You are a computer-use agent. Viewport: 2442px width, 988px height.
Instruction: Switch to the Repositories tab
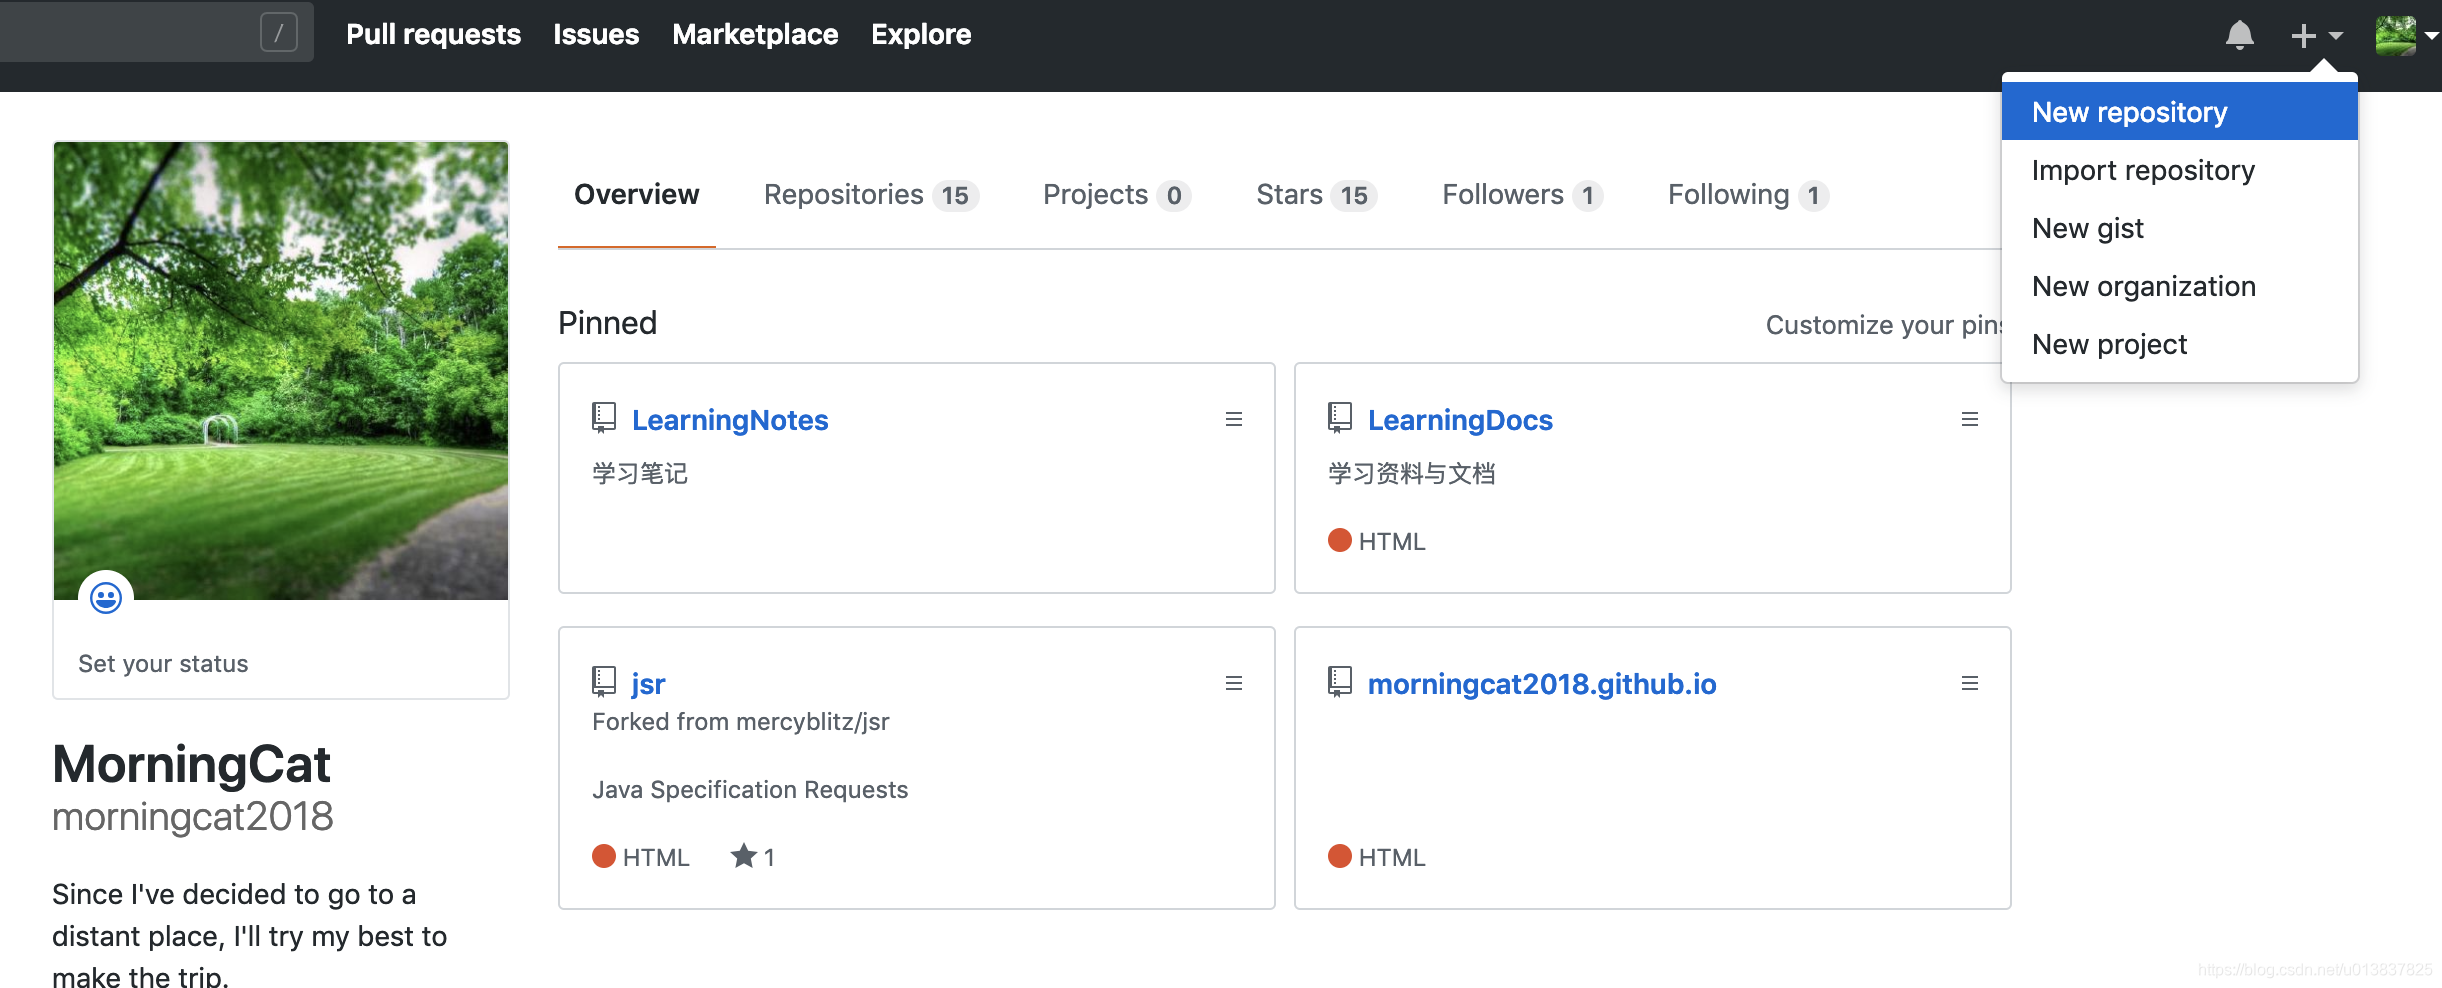[871, 195]
